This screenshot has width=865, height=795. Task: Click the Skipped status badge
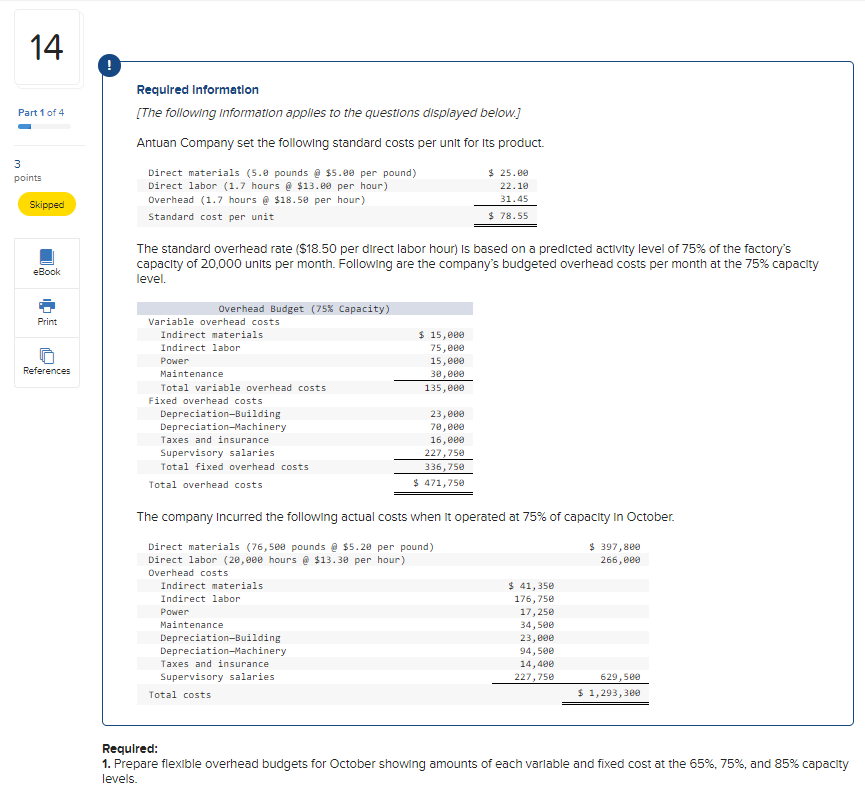[47, 204]
